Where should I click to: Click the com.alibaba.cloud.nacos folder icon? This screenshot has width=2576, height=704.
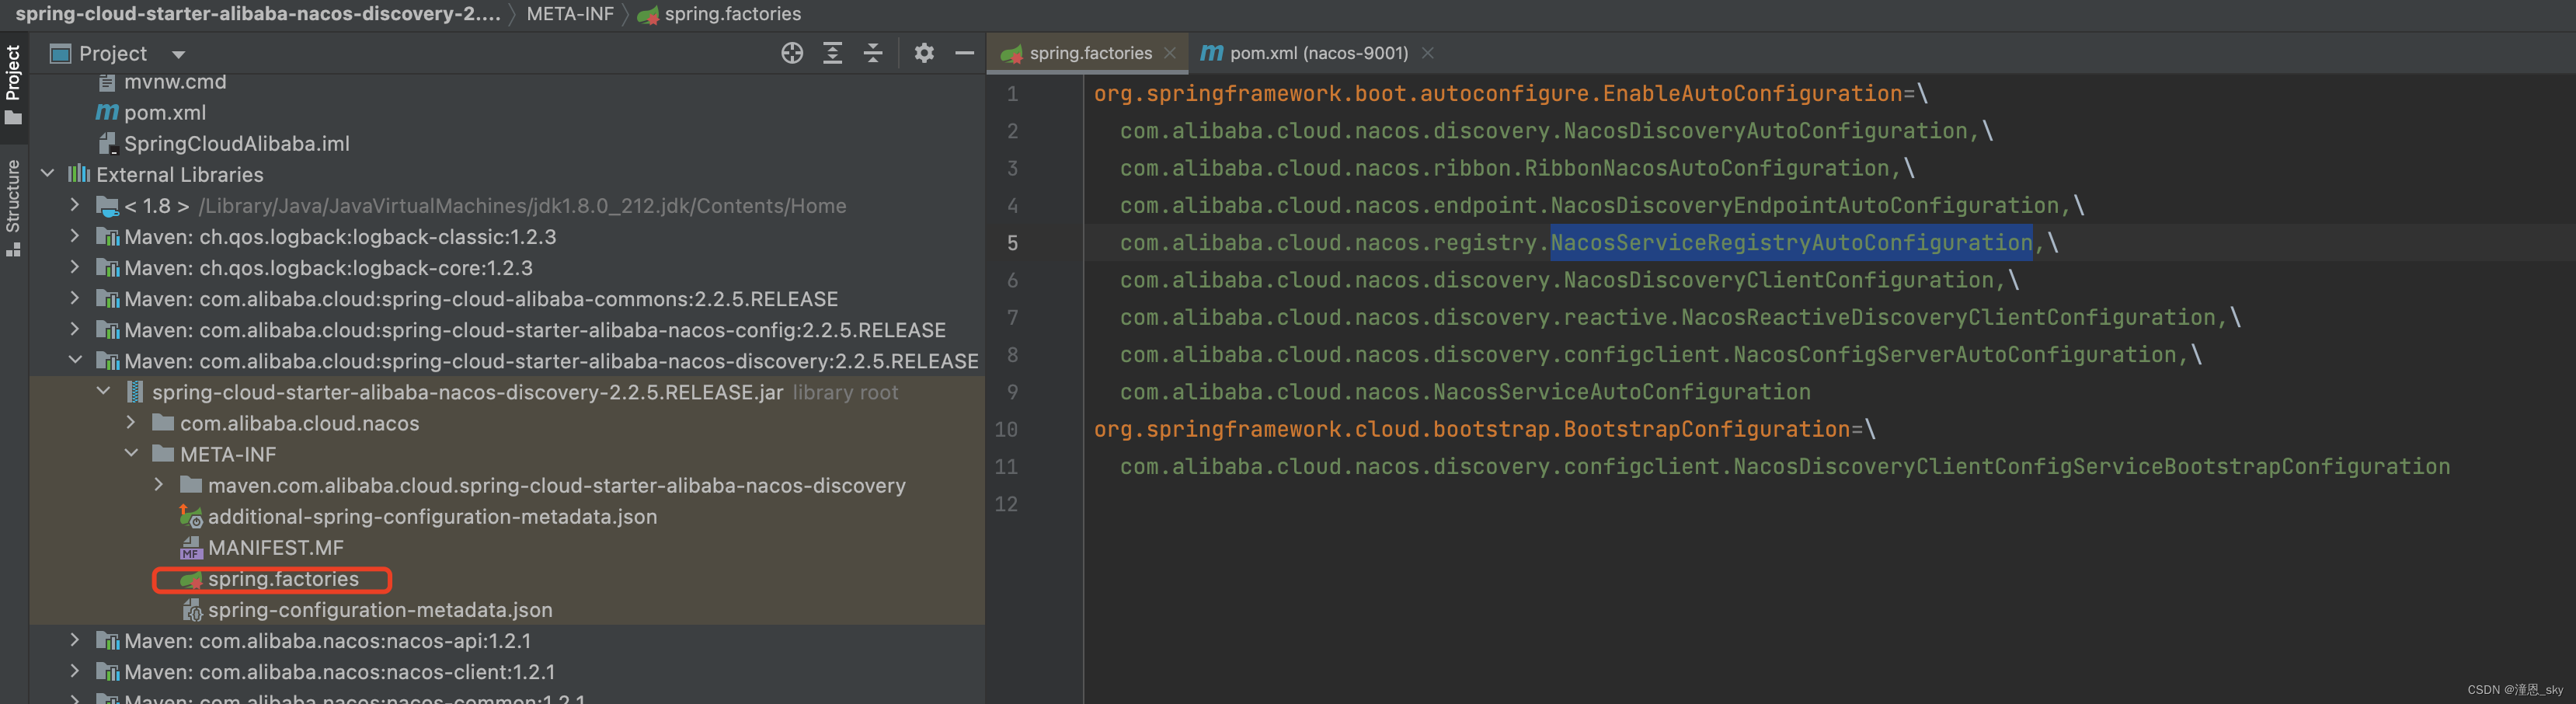tap(163, 423)
